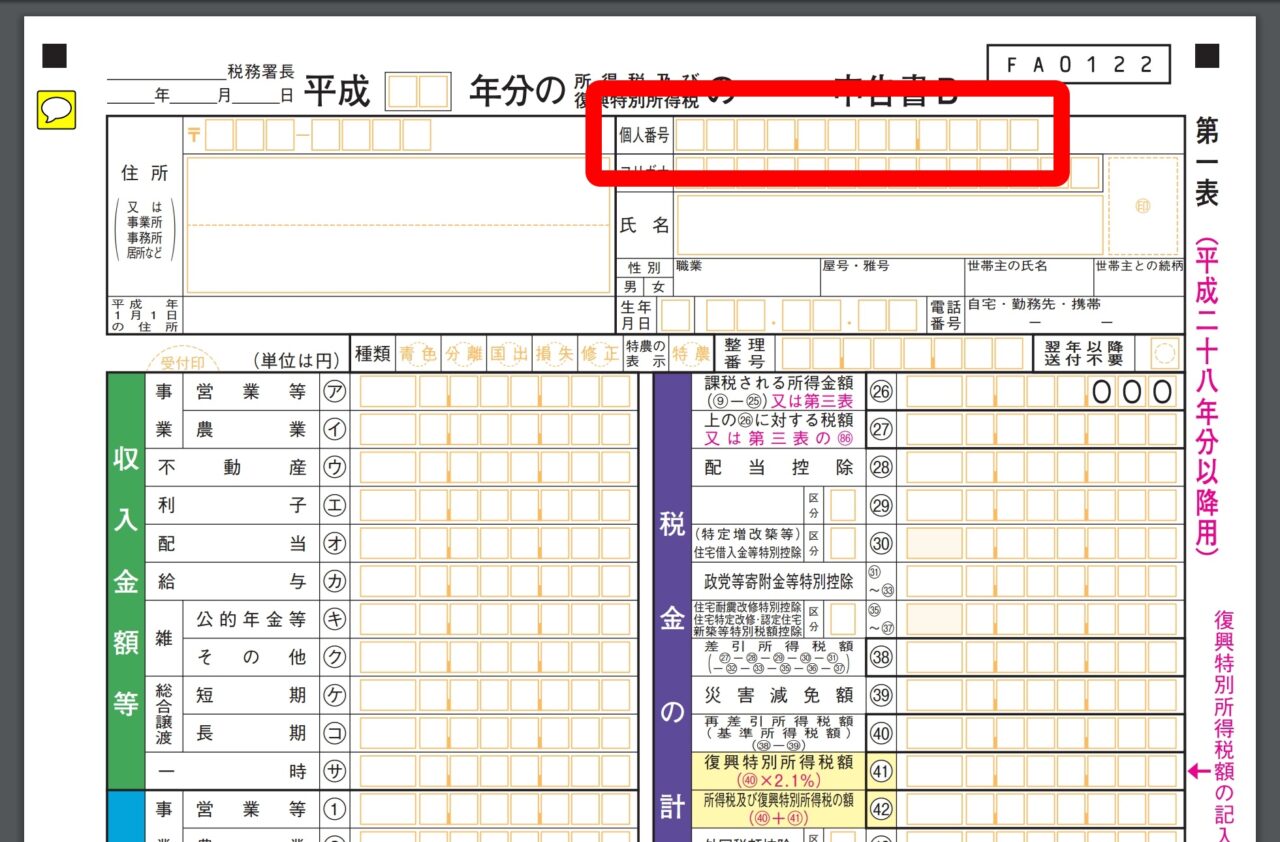Screen dimensions: 1280x842
Task: Toggle the 青色 type option
Action: pos(418,353)
